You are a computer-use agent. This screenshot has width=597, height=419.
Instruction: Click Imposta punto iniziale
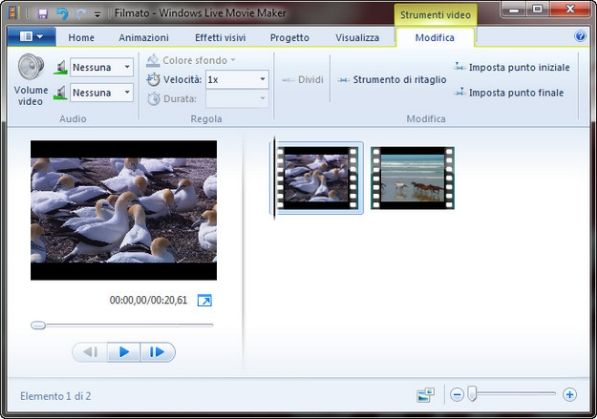point(512,67)
